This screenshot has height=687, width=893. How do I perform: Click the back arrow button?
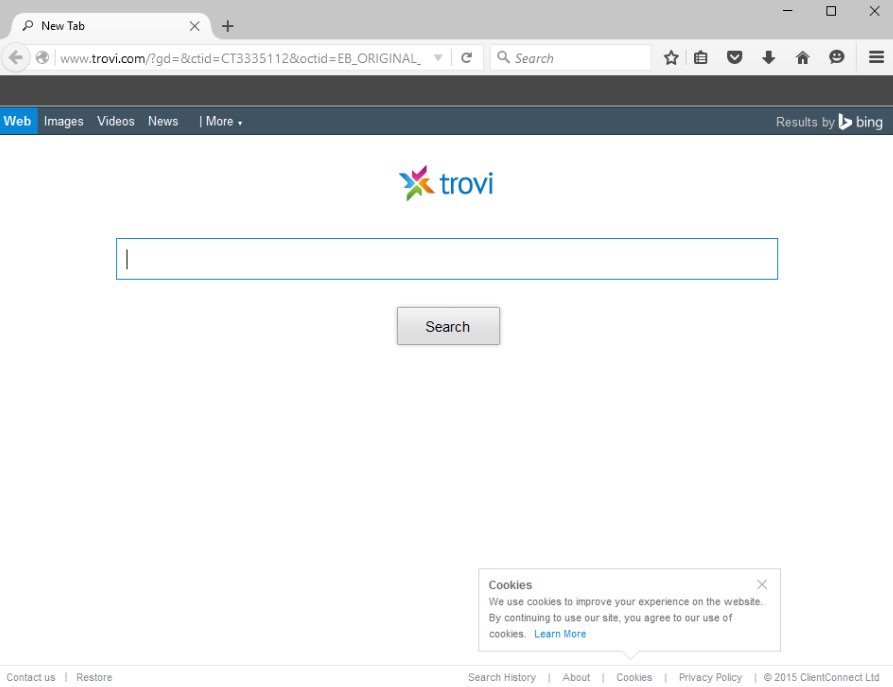coord(16,58)
